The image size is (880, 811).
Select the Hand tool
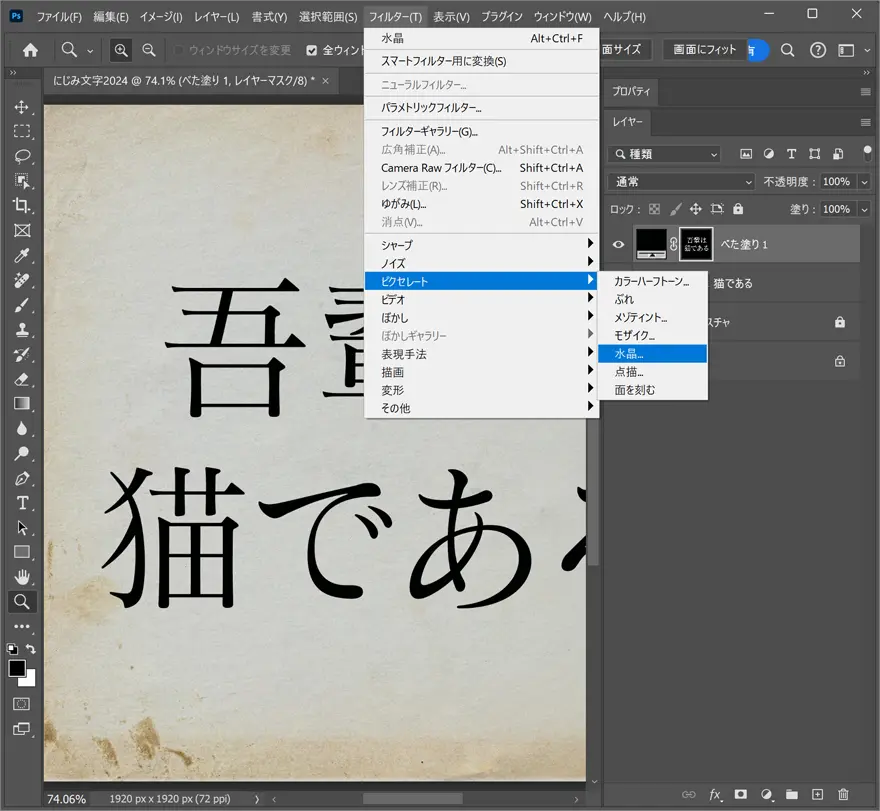pos(22,576)
